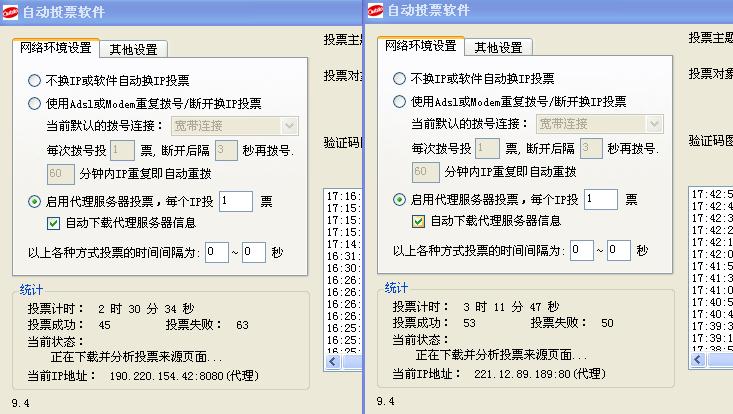Viewport: 733px width, 414px height.
Task: Click 每个IP投 vote count field in left window
Action: 236,201
